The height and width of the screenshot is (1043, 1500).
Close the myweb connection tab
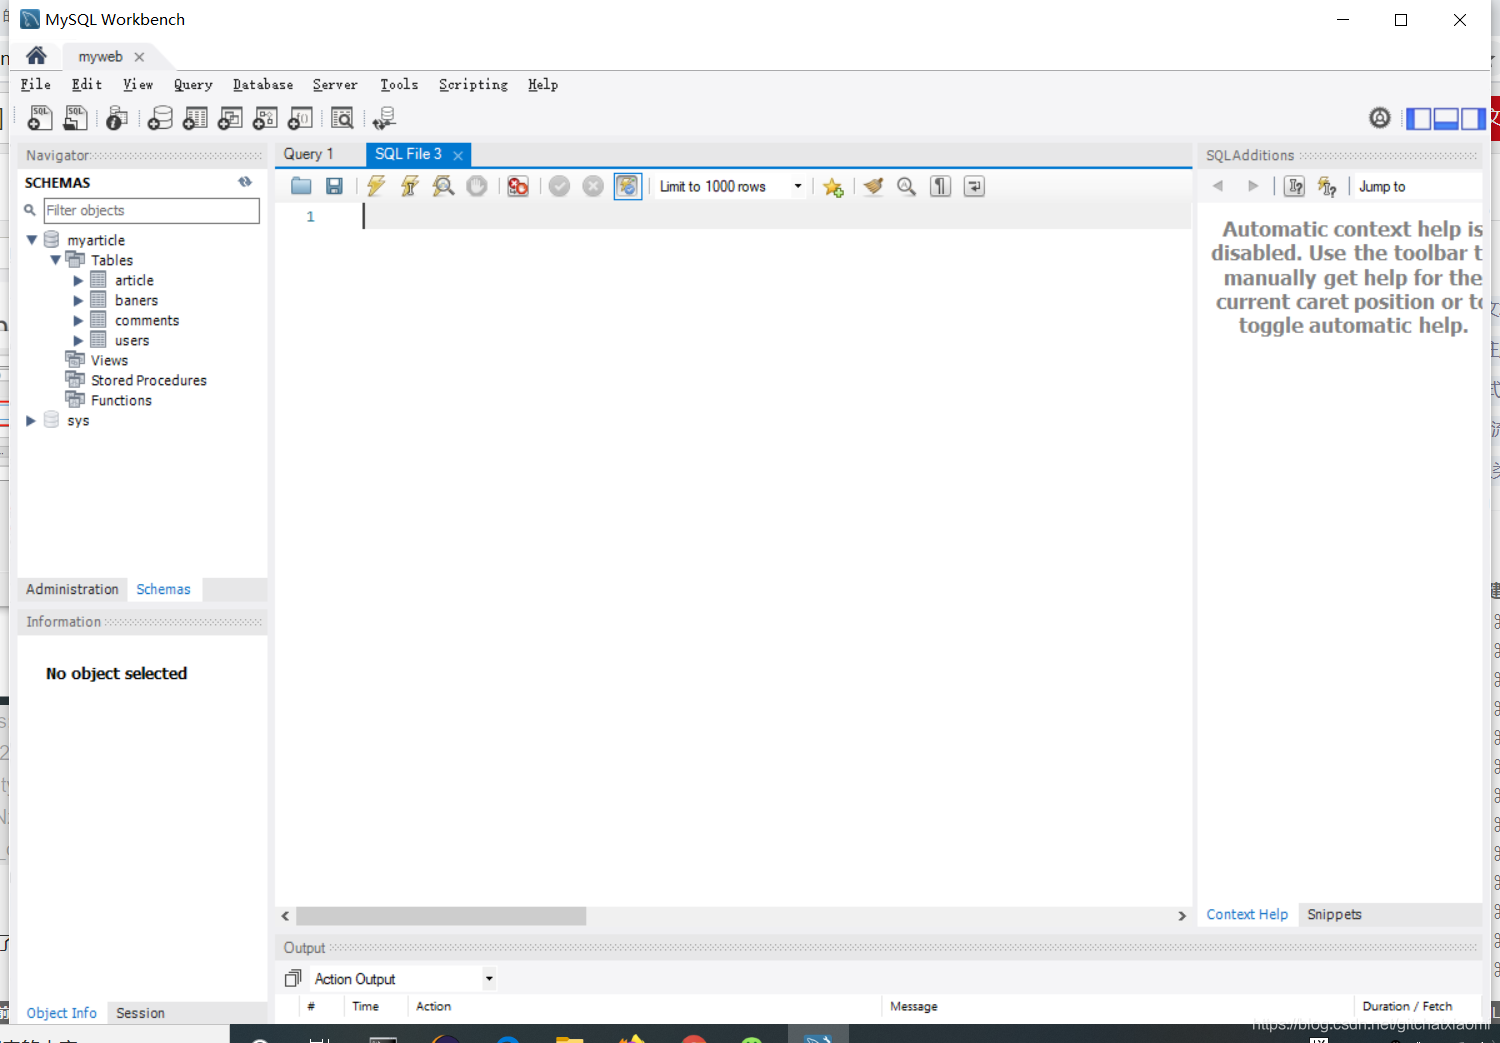click(139, 57)
